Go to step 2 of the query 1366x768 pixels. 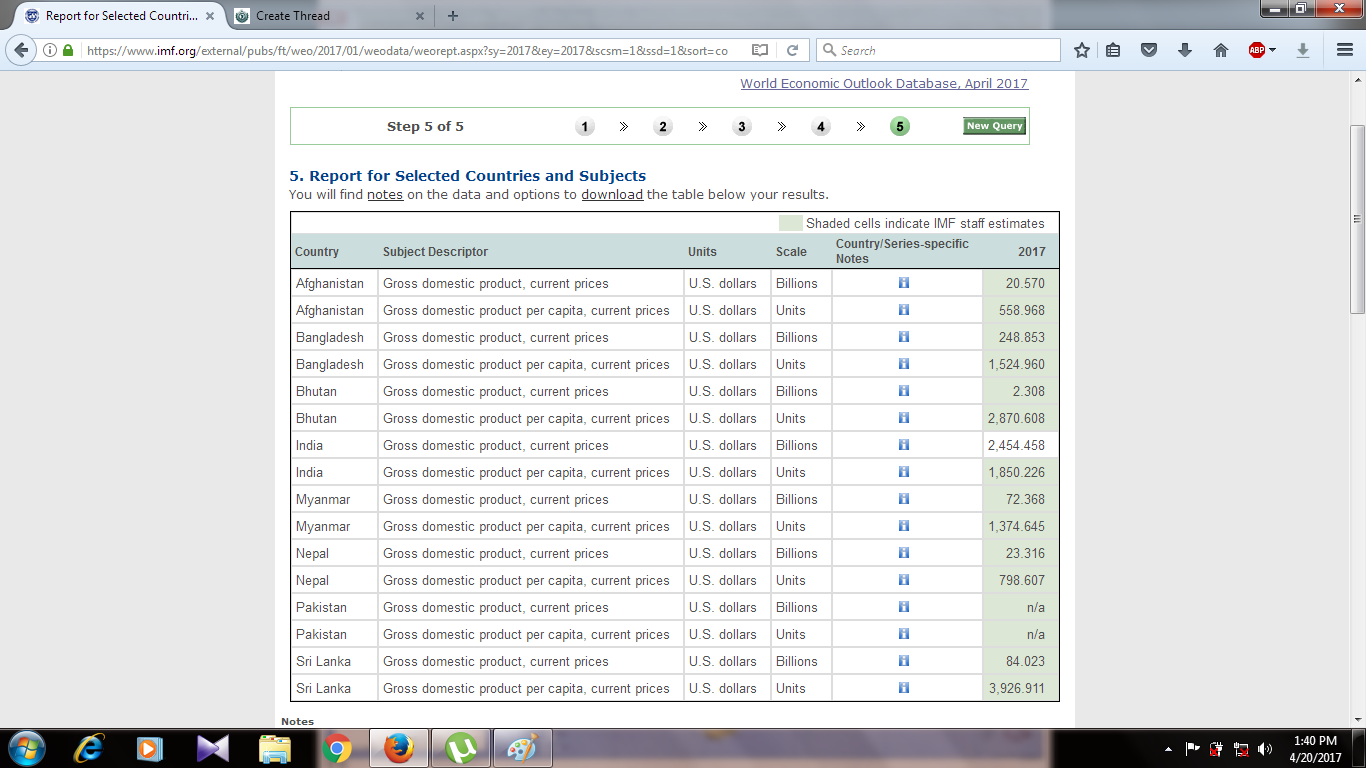(x=663, y=127)
